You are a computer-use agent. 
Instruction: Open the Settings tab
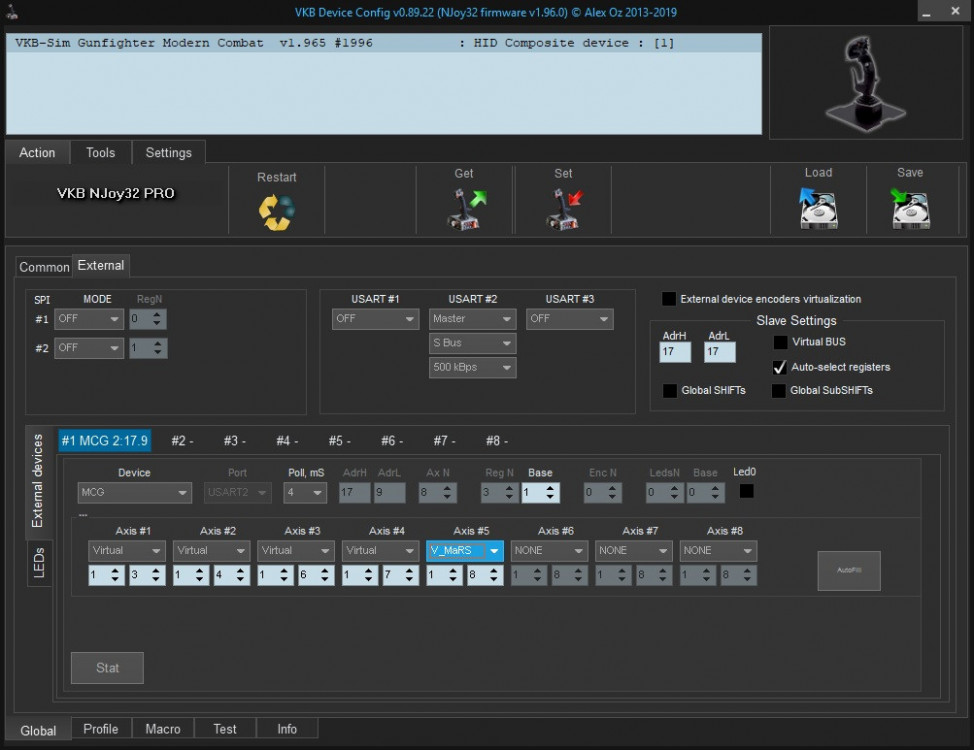coord(168,153)
